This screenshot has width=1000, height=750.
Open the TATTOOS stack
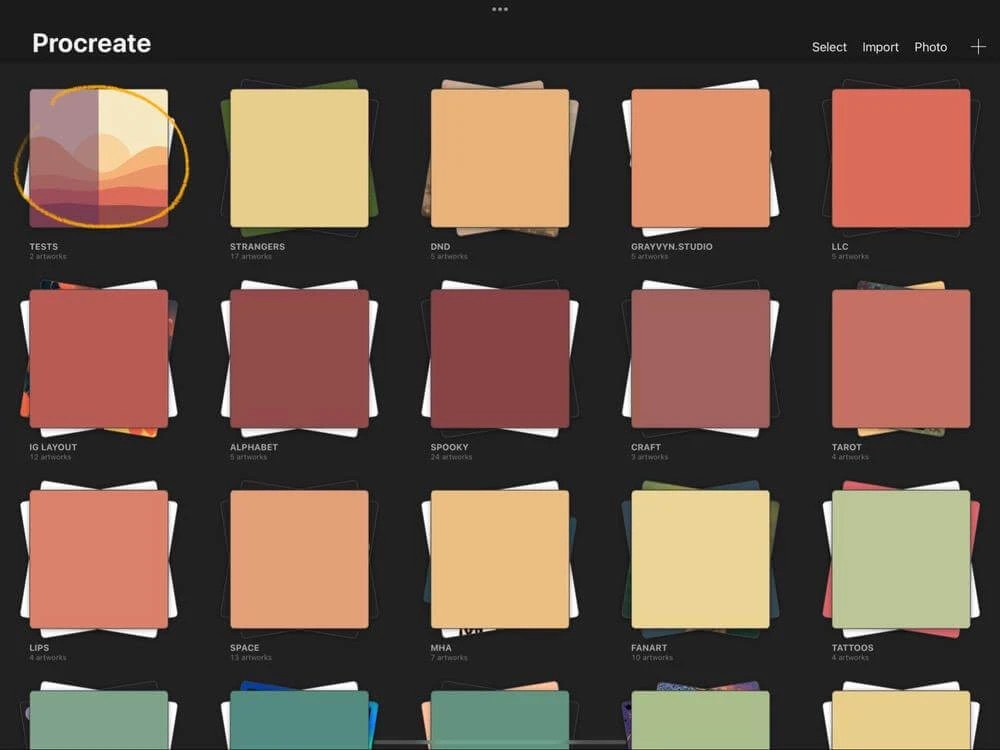point(898,558)
